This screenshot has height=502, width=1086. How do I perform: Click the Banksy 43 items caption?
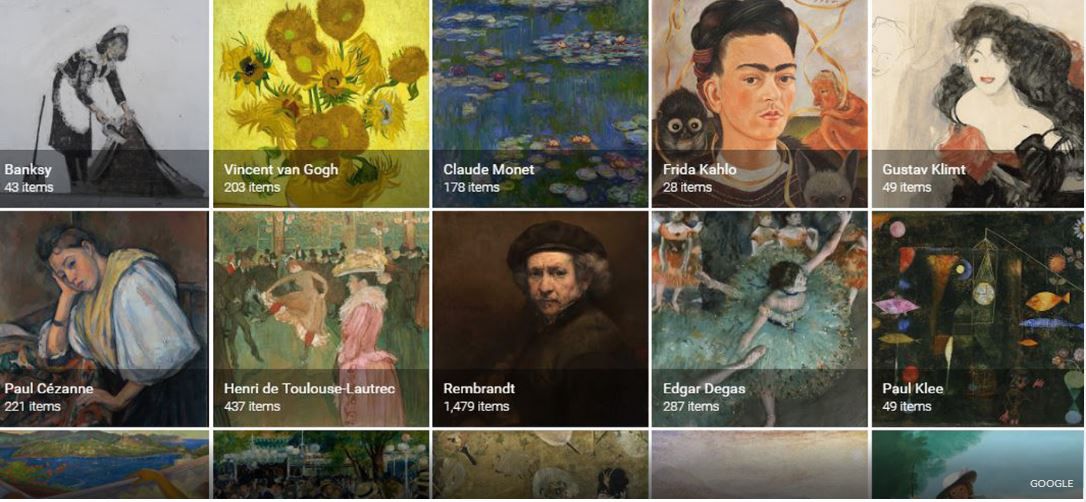pos(28,188)
